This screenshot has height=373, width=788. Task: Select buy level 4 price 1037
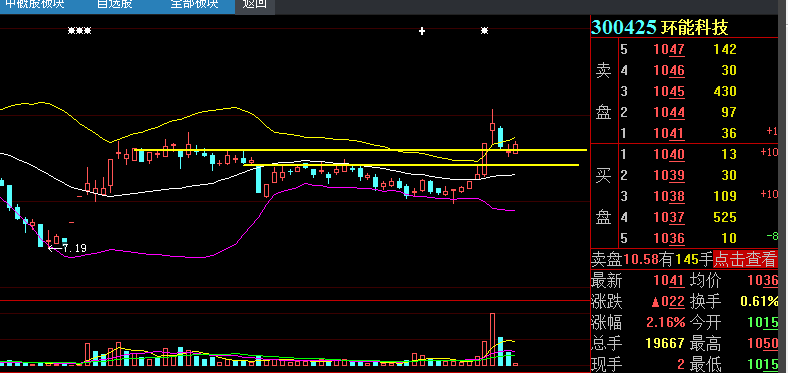point(669,217)
